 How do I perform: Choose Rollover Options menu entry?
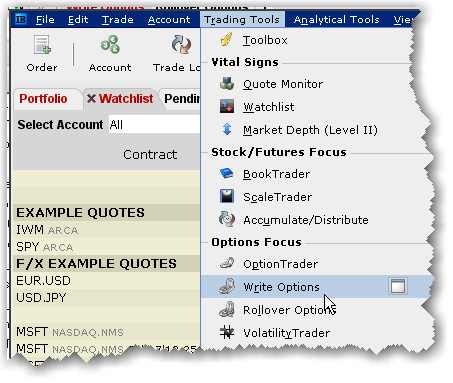tap(289, 310)
